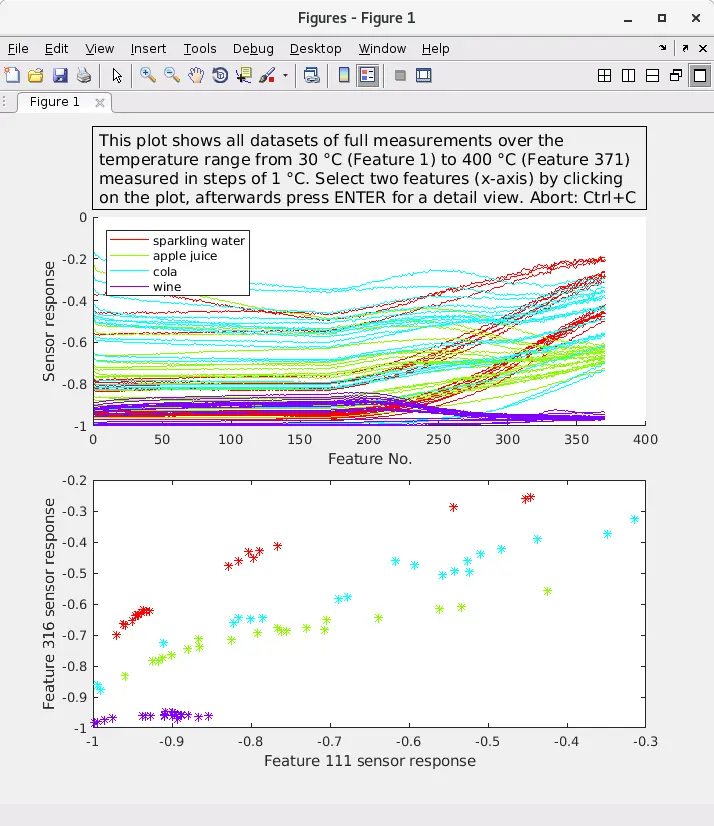Close the Figure 1 tab
This screenshot has height=826, width=714.
click(100, 102)
